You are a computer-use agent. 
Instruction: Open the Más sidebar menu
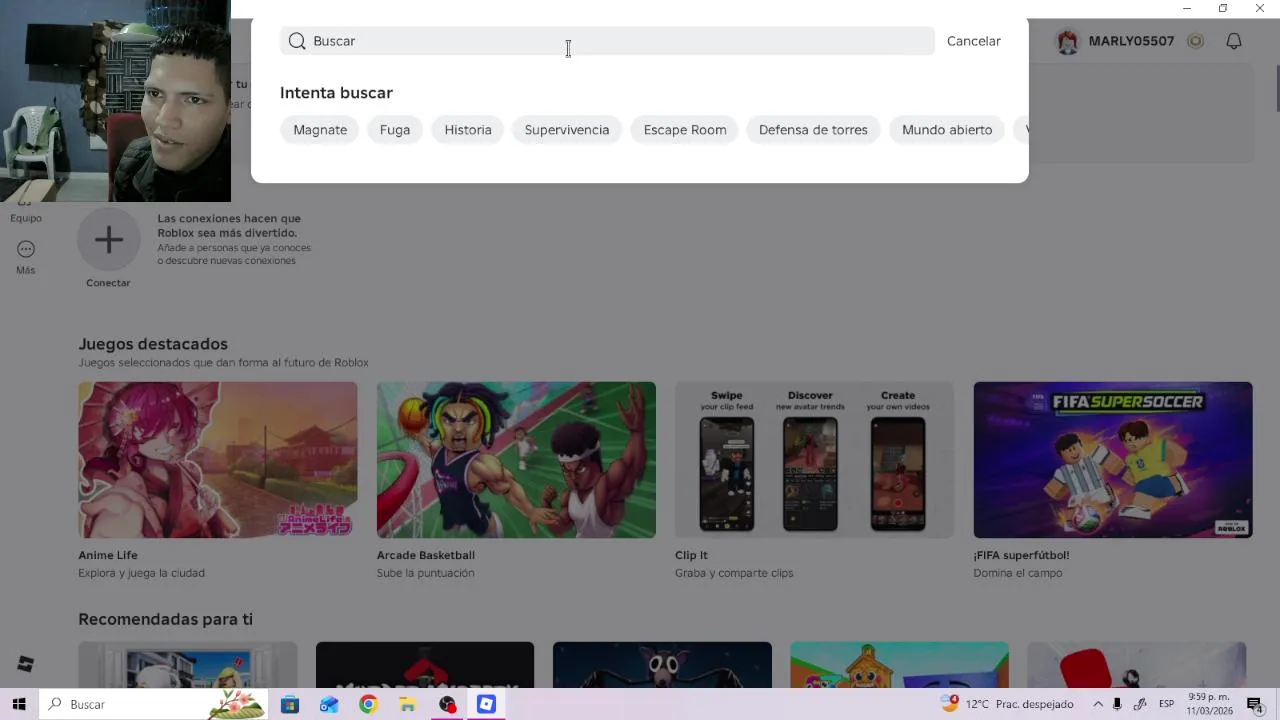point(26,257)
